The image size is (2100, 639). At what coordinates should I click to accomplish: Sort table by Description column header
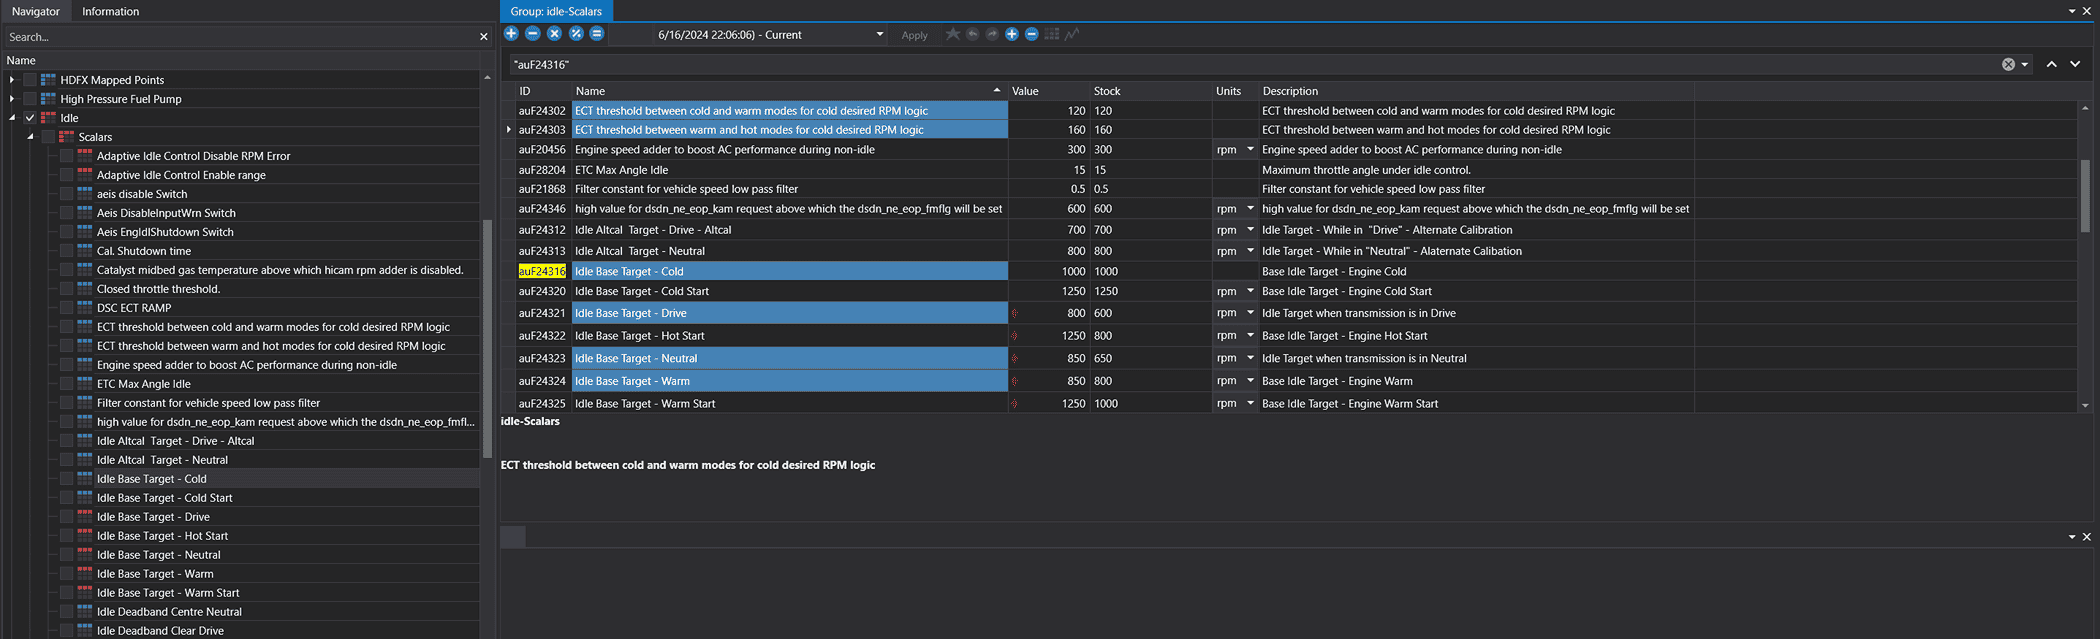pos(1289,91)
